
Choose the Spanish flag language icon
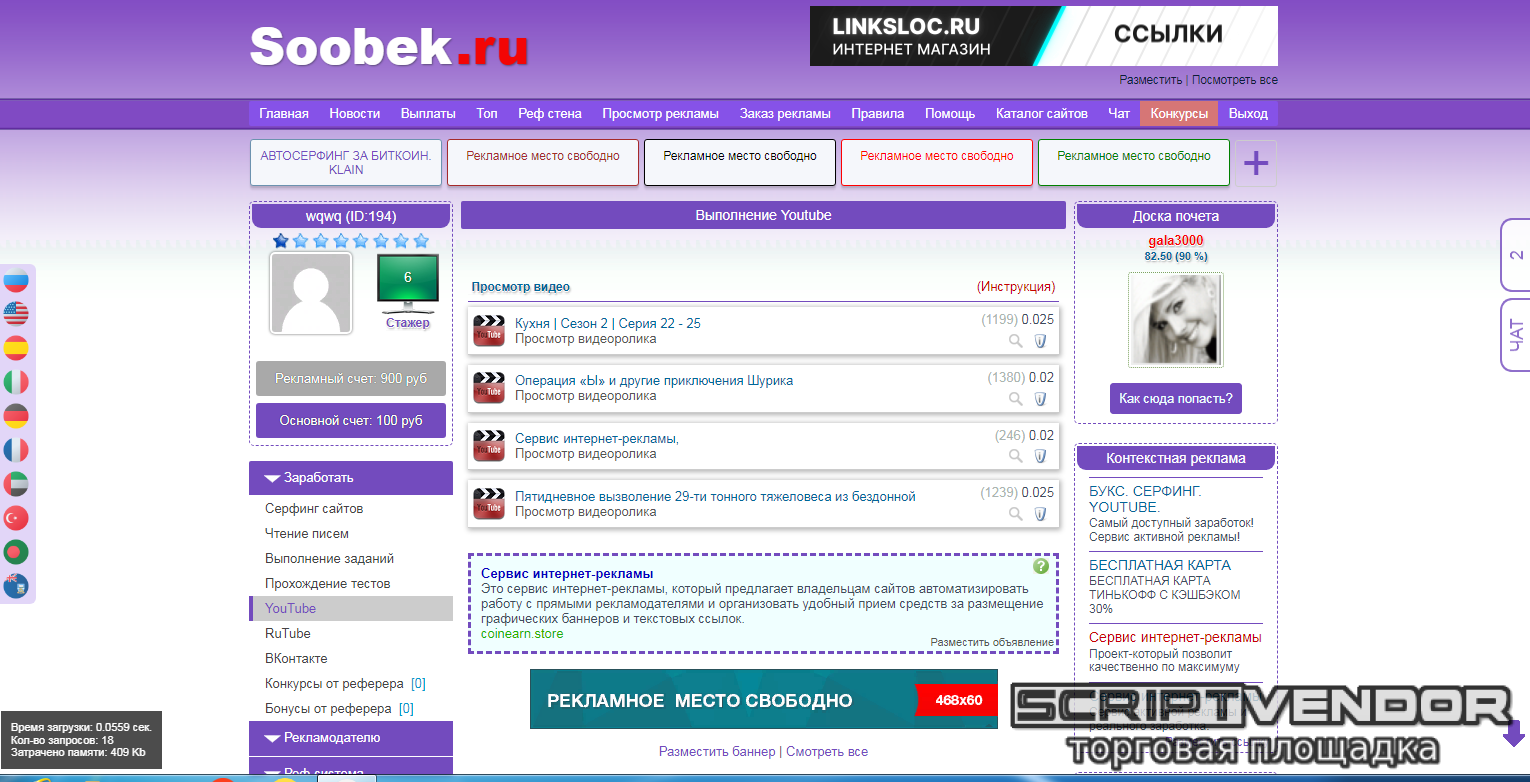(16, 348)
